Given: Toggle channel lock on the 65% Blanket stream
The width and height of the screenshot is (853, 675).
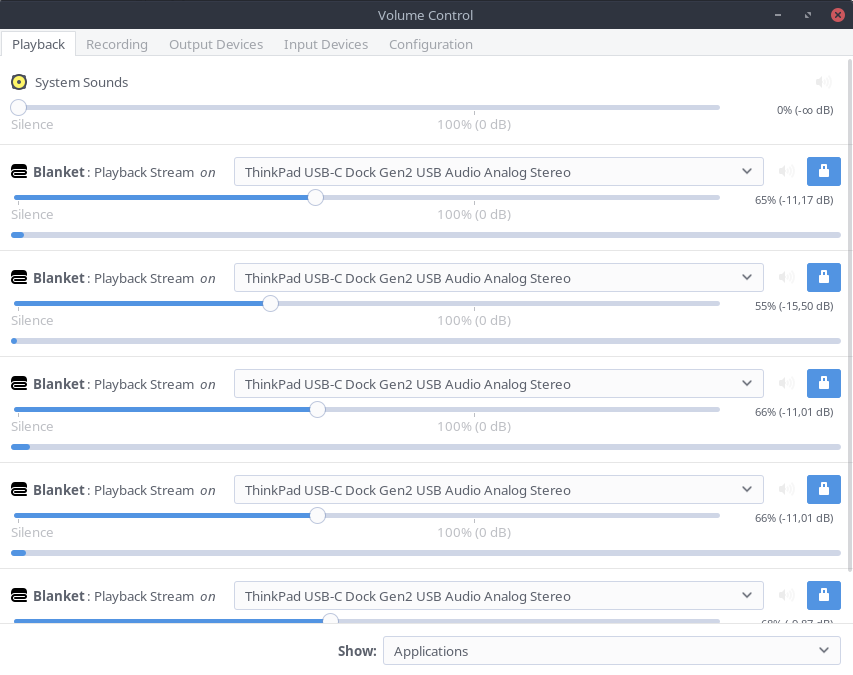Looking at the screenshot, I should coord(823,172).
